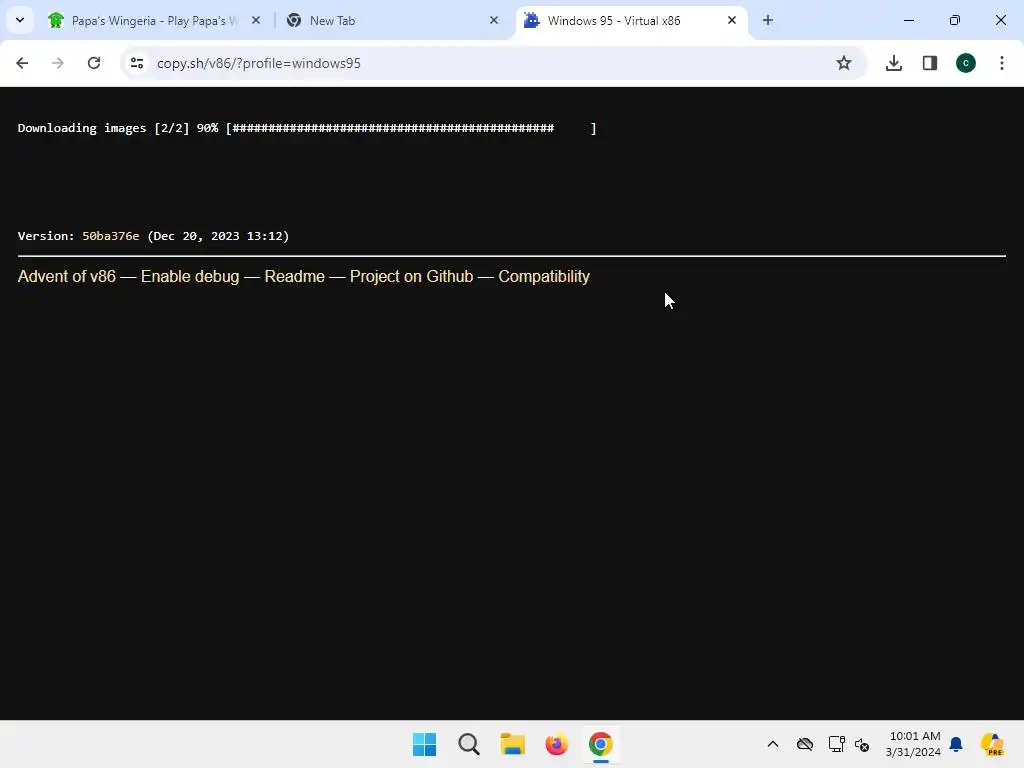1024x768 pixels.
Task: Click the browser forward arrow
Action: pyautogui.click(x=58, y=63)
